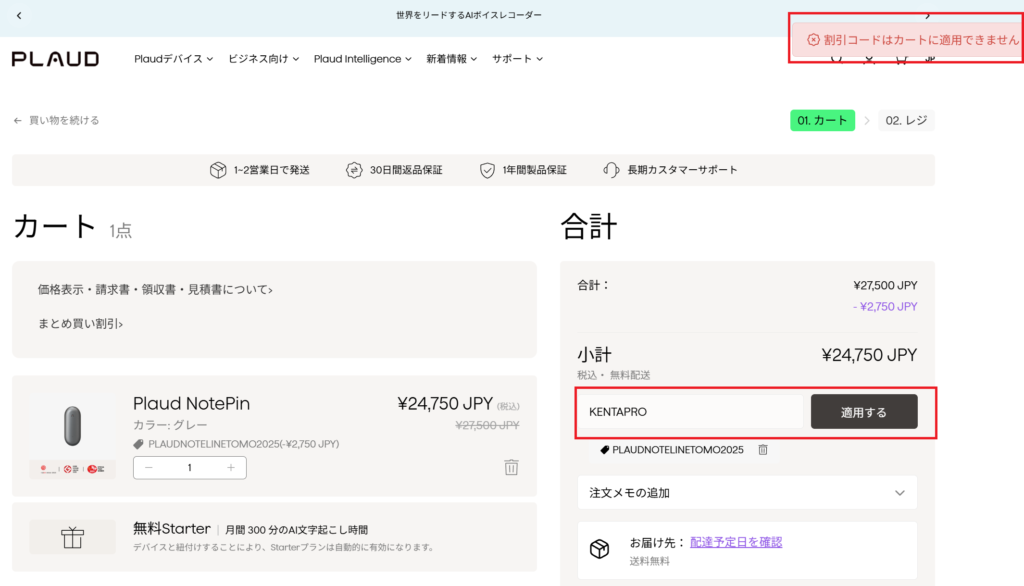Click the ¥24,750 JPY subtotal amount
The width and height of the screenshot is (1024, 586).
pyautogui.click(x=869, y=355)
